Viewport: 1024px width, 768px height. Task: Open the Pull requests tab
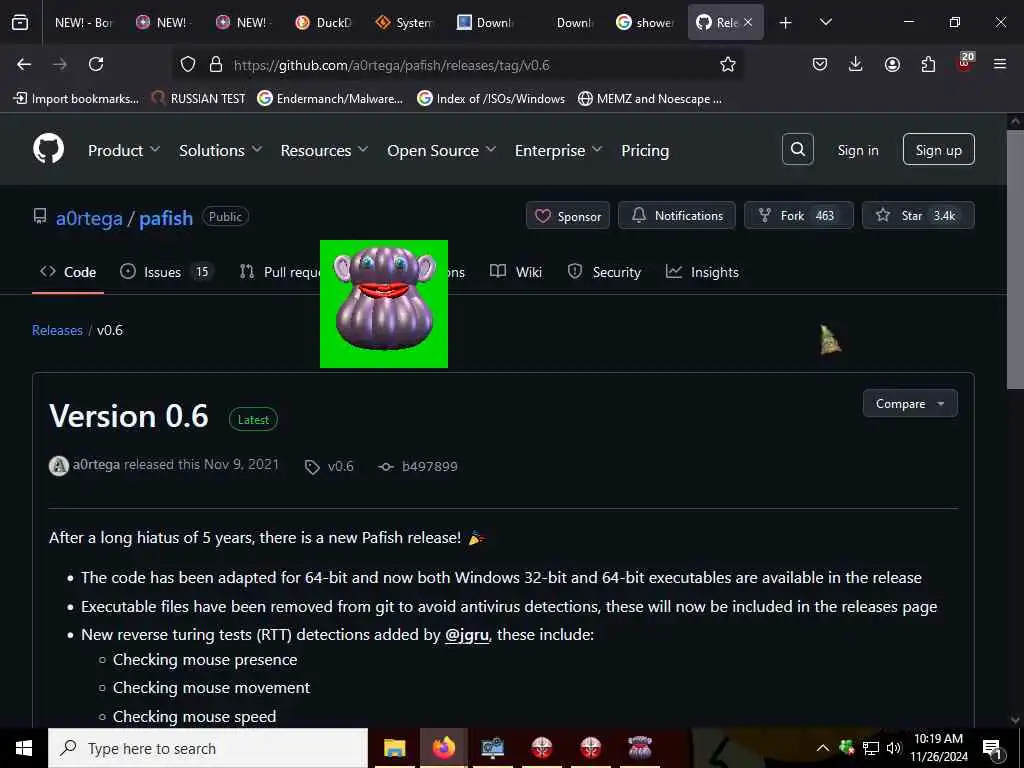[280, 272]
